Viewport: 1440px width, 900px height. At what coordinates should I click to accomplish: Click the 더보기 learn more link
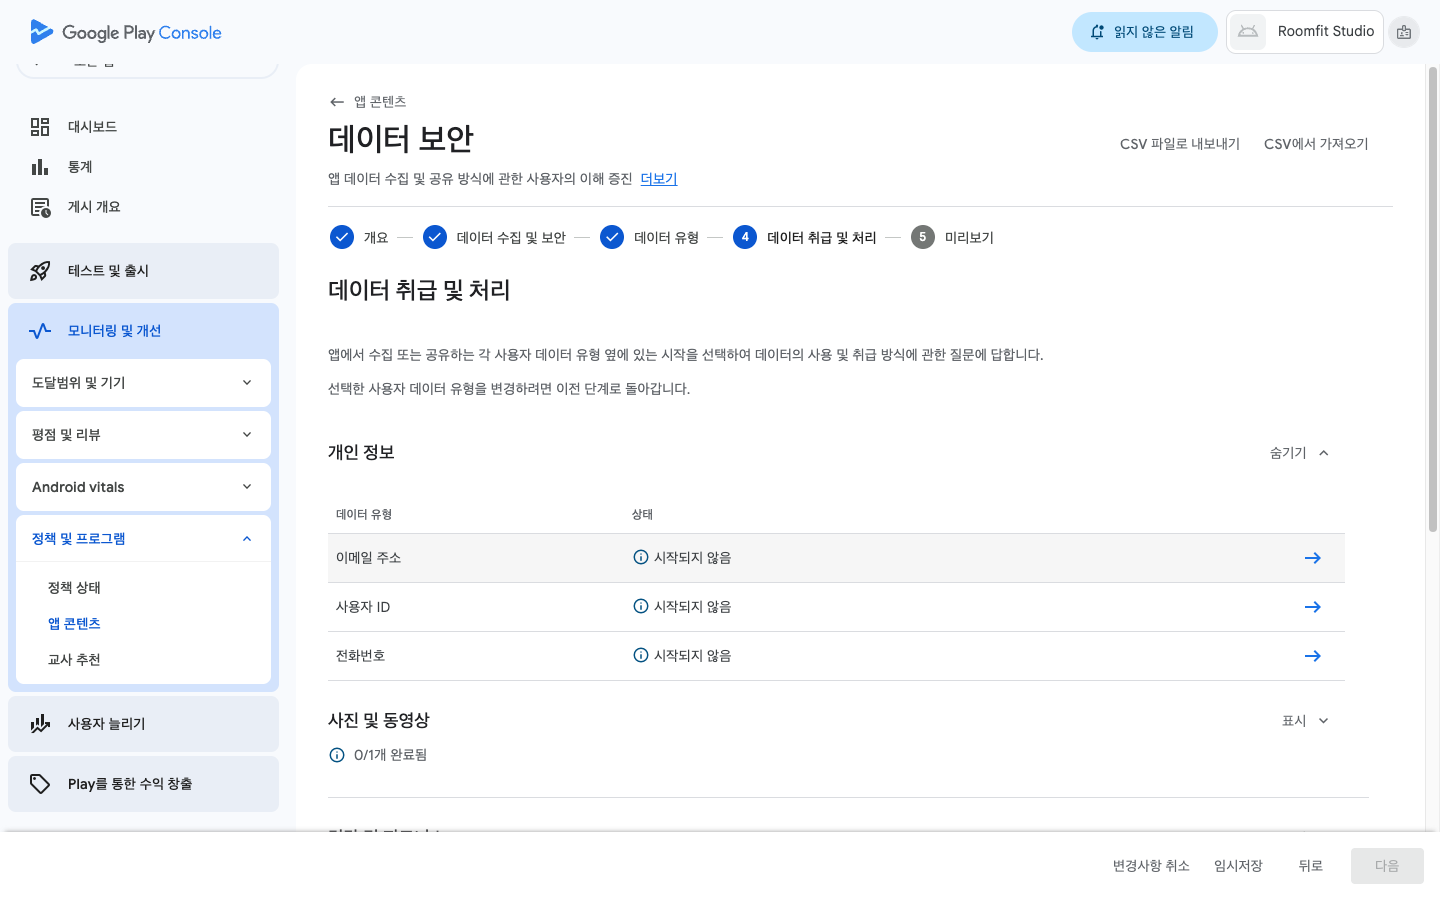658,179
